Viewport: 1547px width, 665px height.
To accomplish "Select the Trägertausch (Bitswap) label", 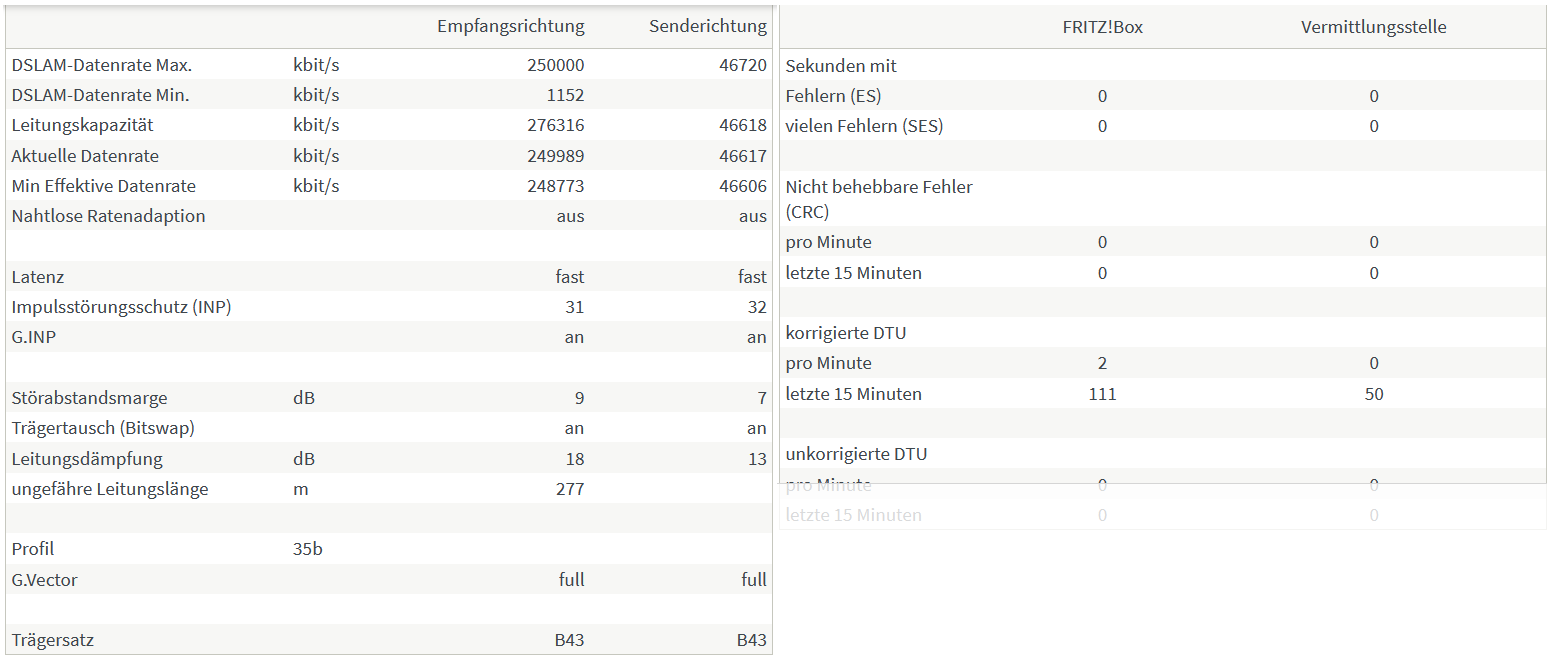I will (x=103, y=428).
